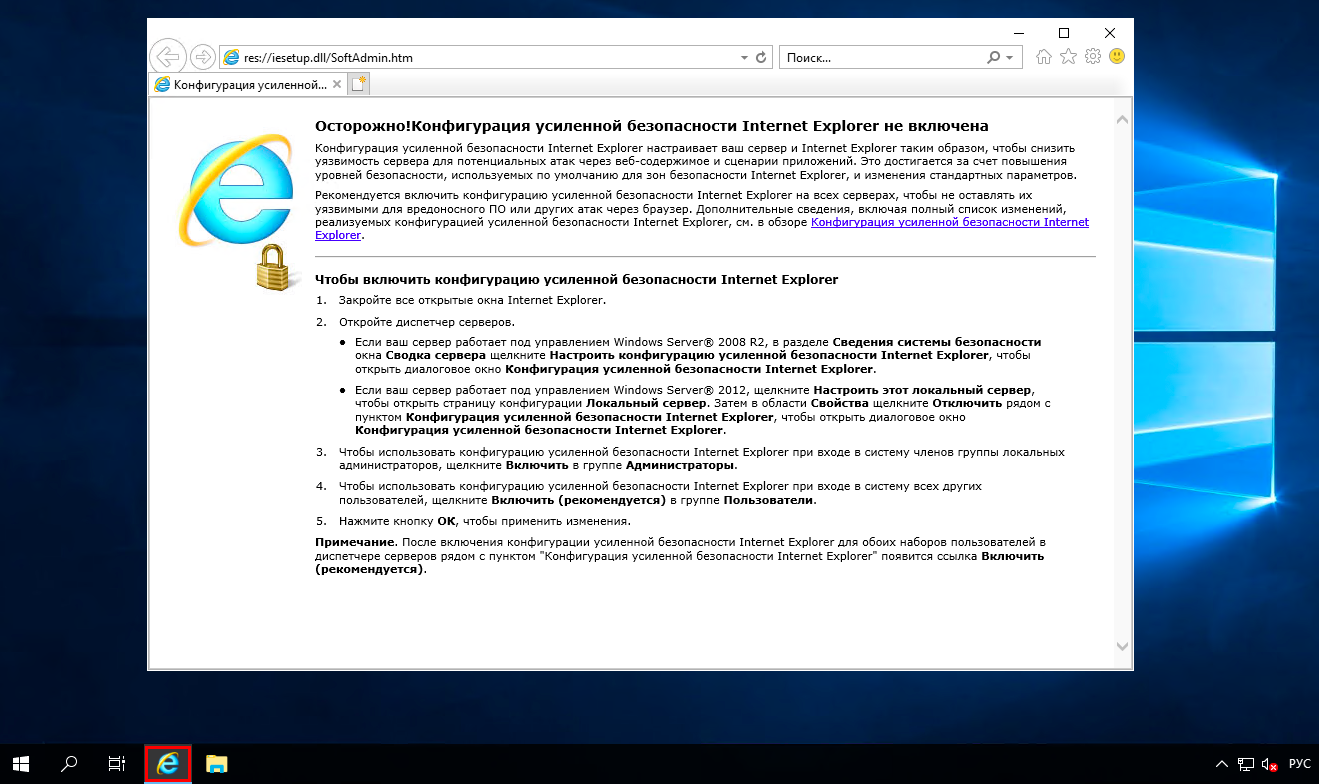Click into the Поиск... search box
The height and width of the screenshot is (784, 1319).
point(882,58)
